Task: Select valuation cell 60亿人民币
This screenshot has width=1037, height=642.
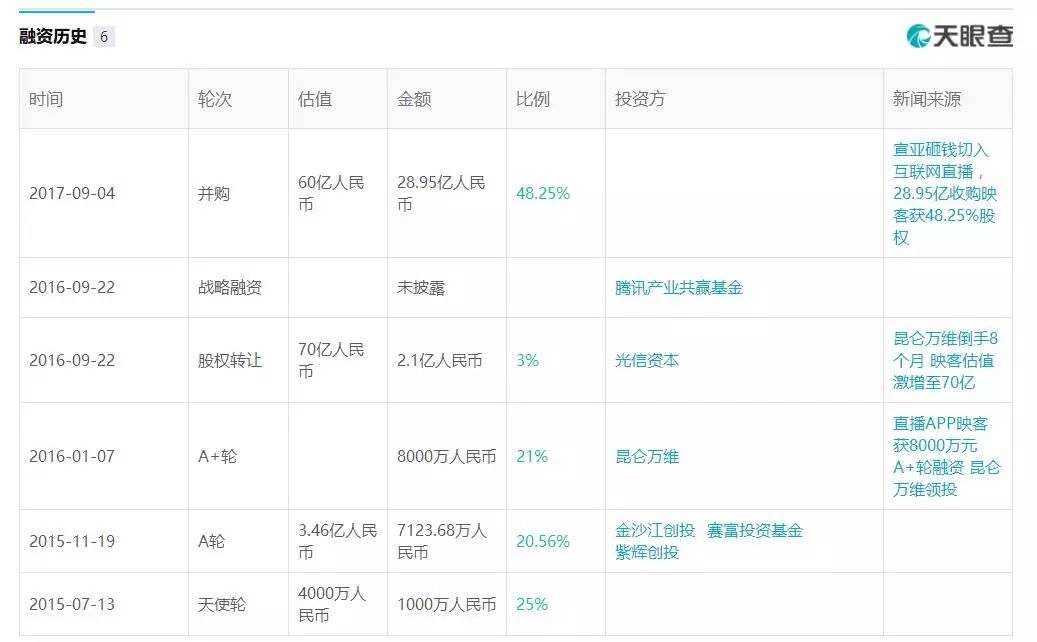Action: coord(331,193)
